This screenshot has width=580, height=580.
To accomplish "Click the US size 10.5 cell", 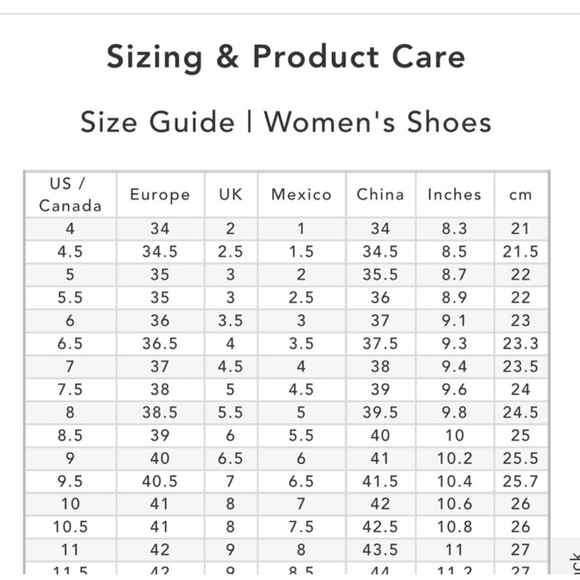I will click(70, 527).
